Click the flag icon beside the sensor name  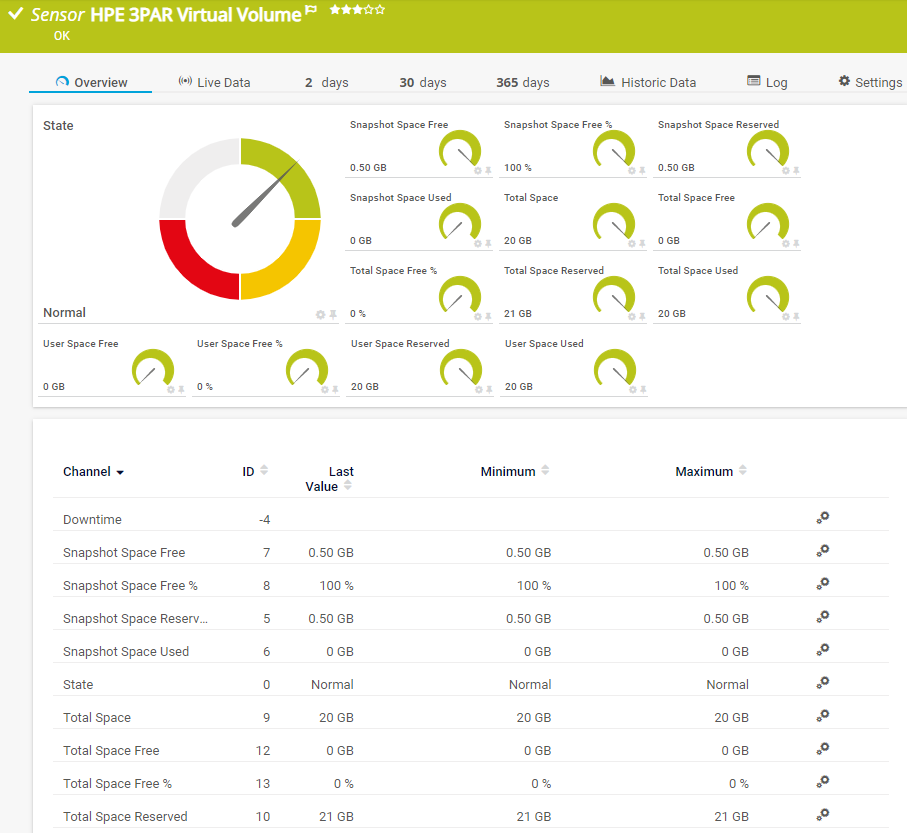(x=311, y=11)
